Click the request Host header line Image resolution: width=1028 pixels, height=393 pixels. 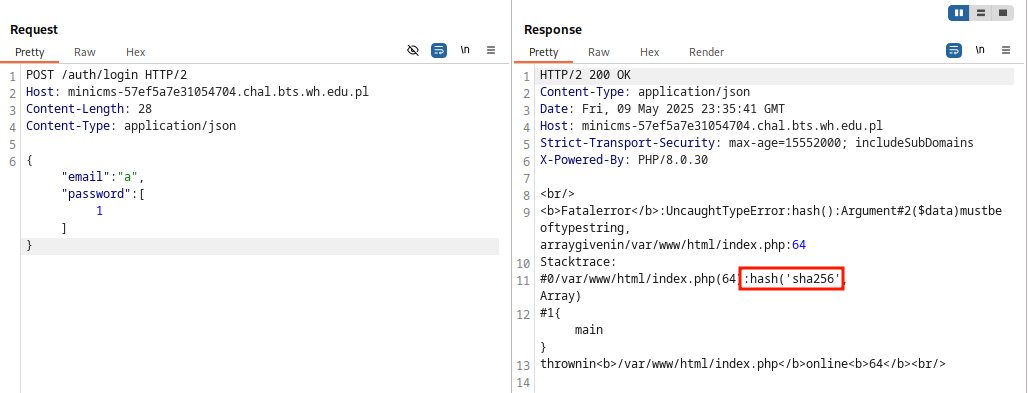[x=197, y=92]
